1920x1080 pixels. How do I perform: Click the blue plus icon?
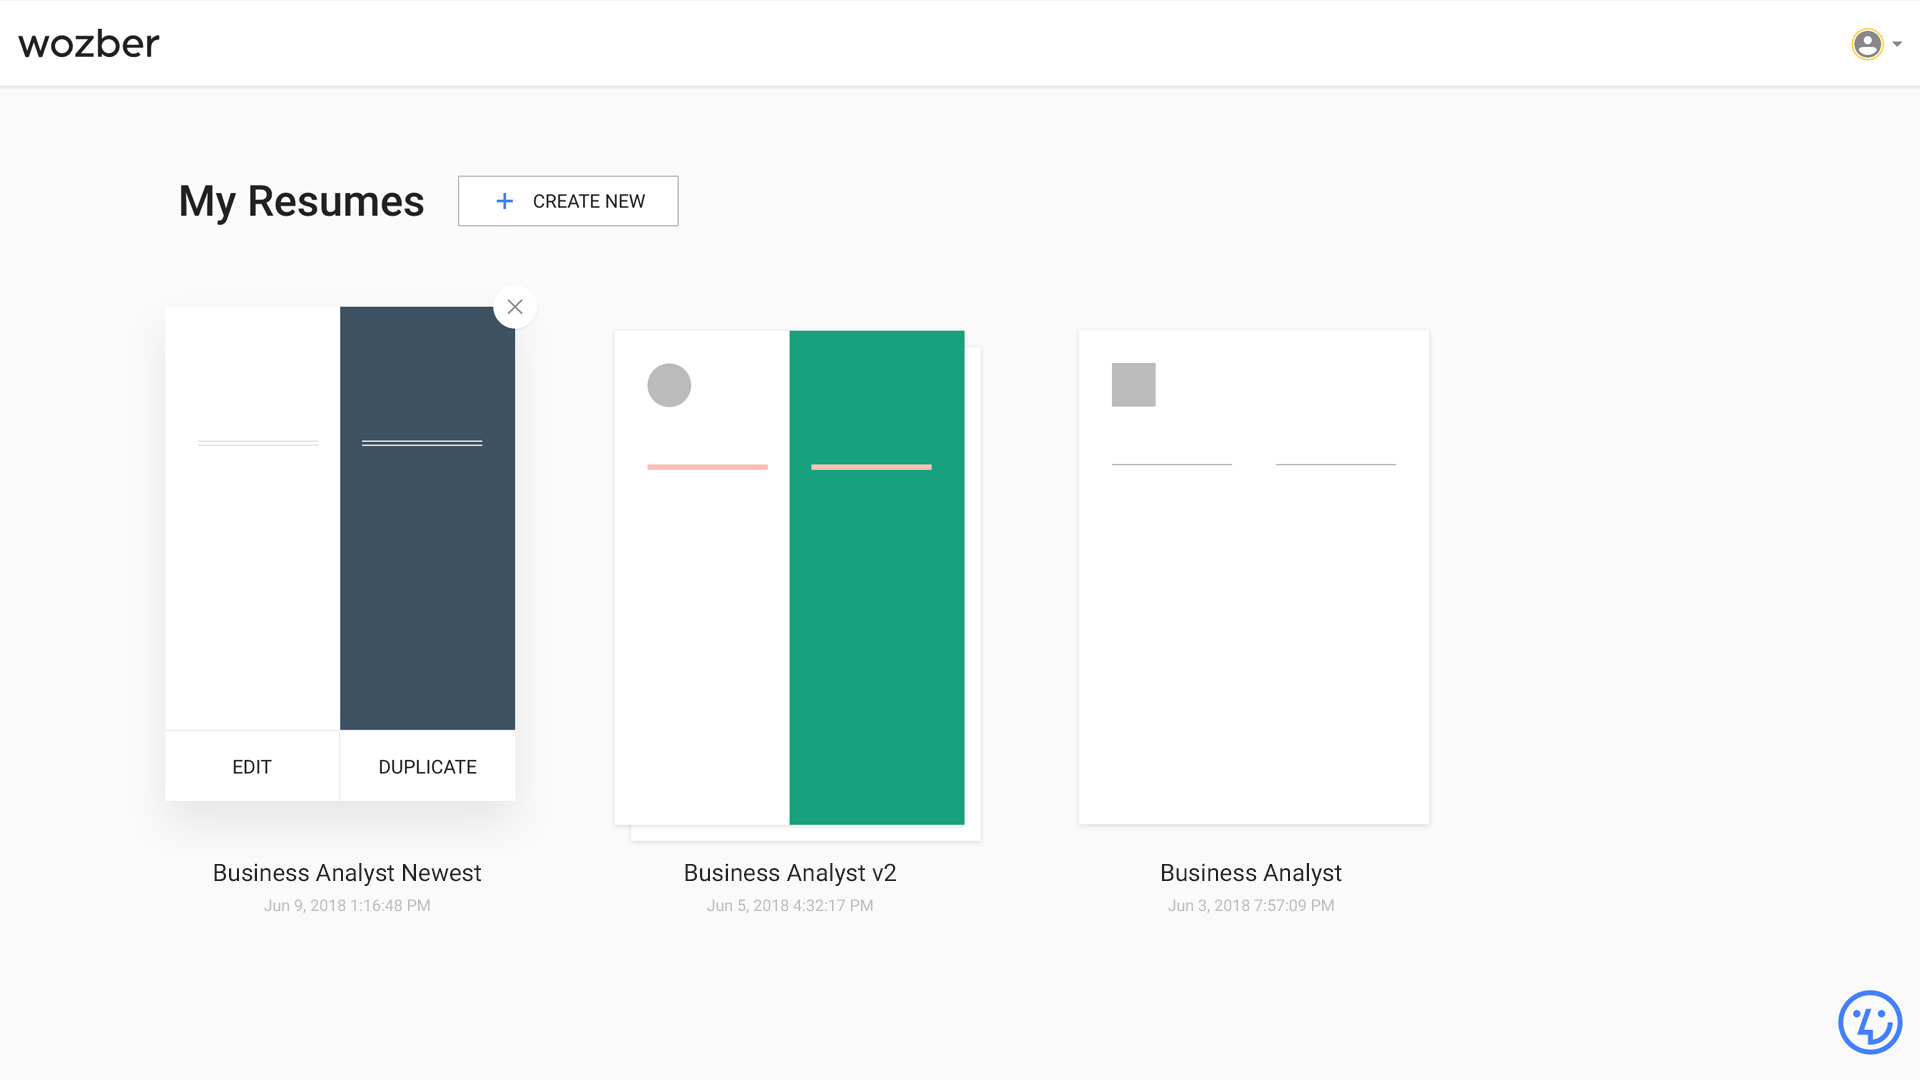coord(505,201)
